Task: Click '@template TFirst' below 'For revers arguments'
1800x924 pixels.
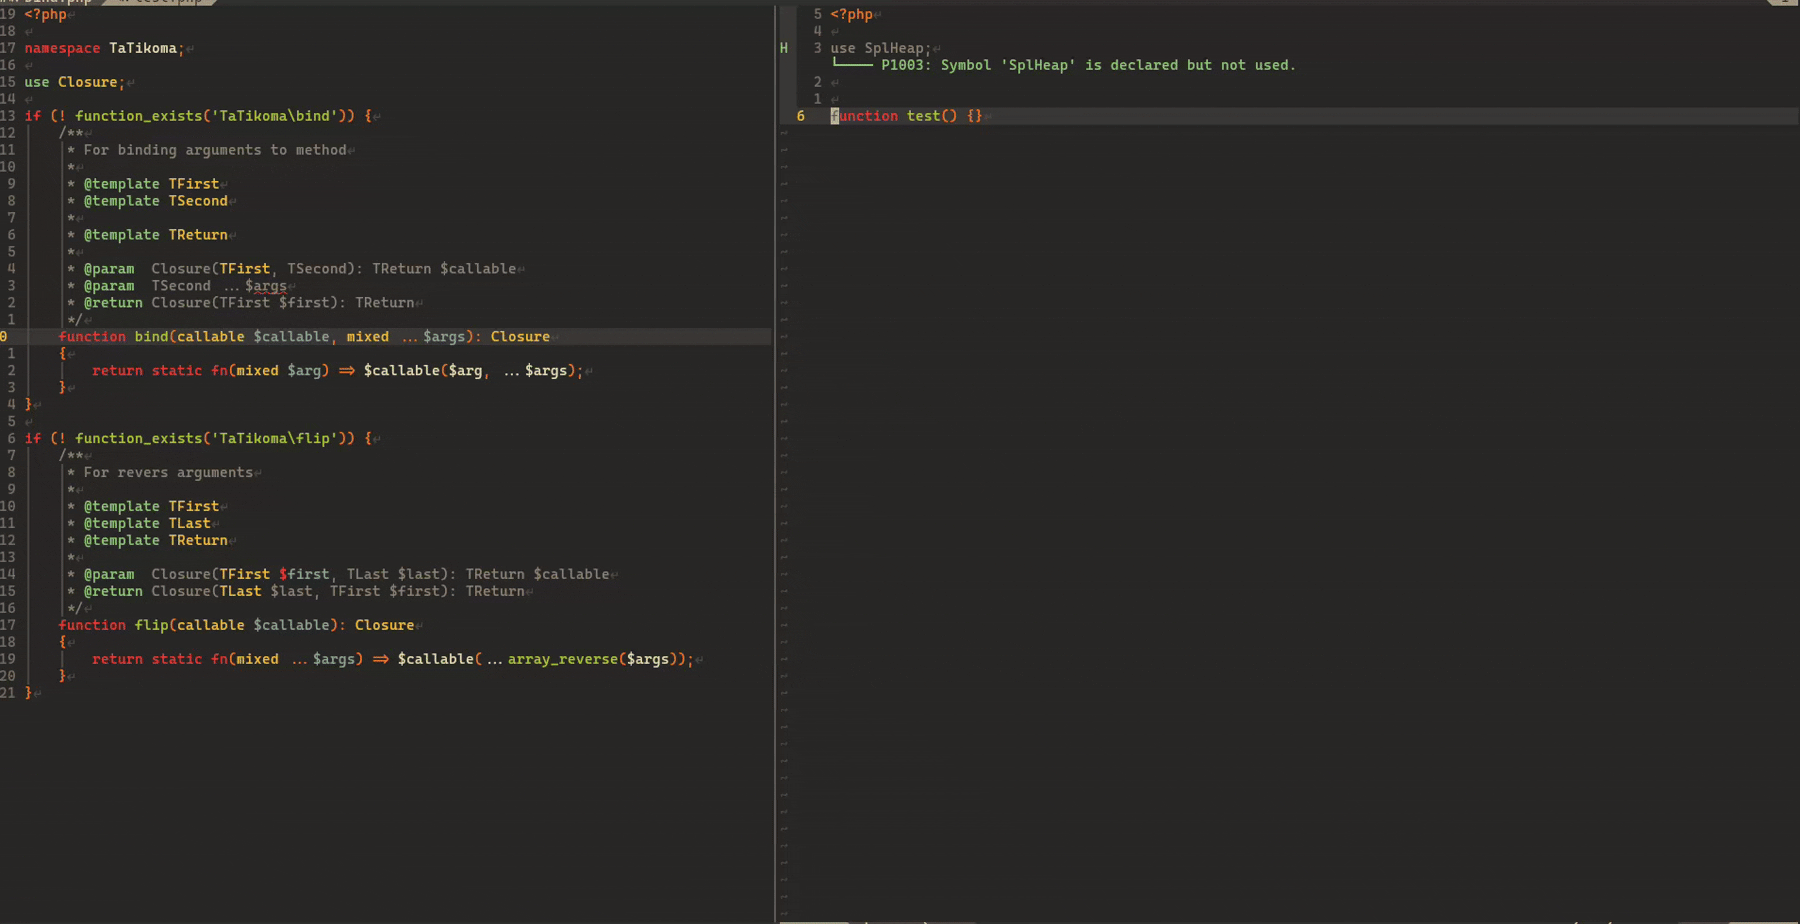Action: tap(151, 506)
